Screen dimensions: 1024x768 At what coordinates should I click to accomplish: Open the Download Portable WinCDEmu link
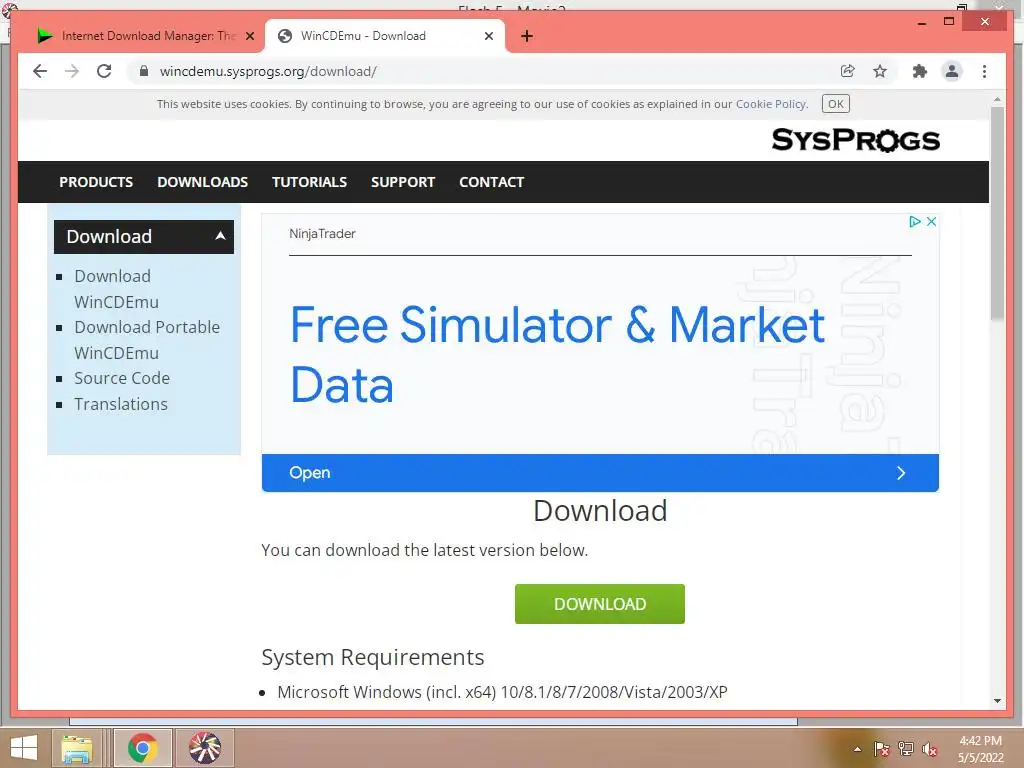pos(147,340)
